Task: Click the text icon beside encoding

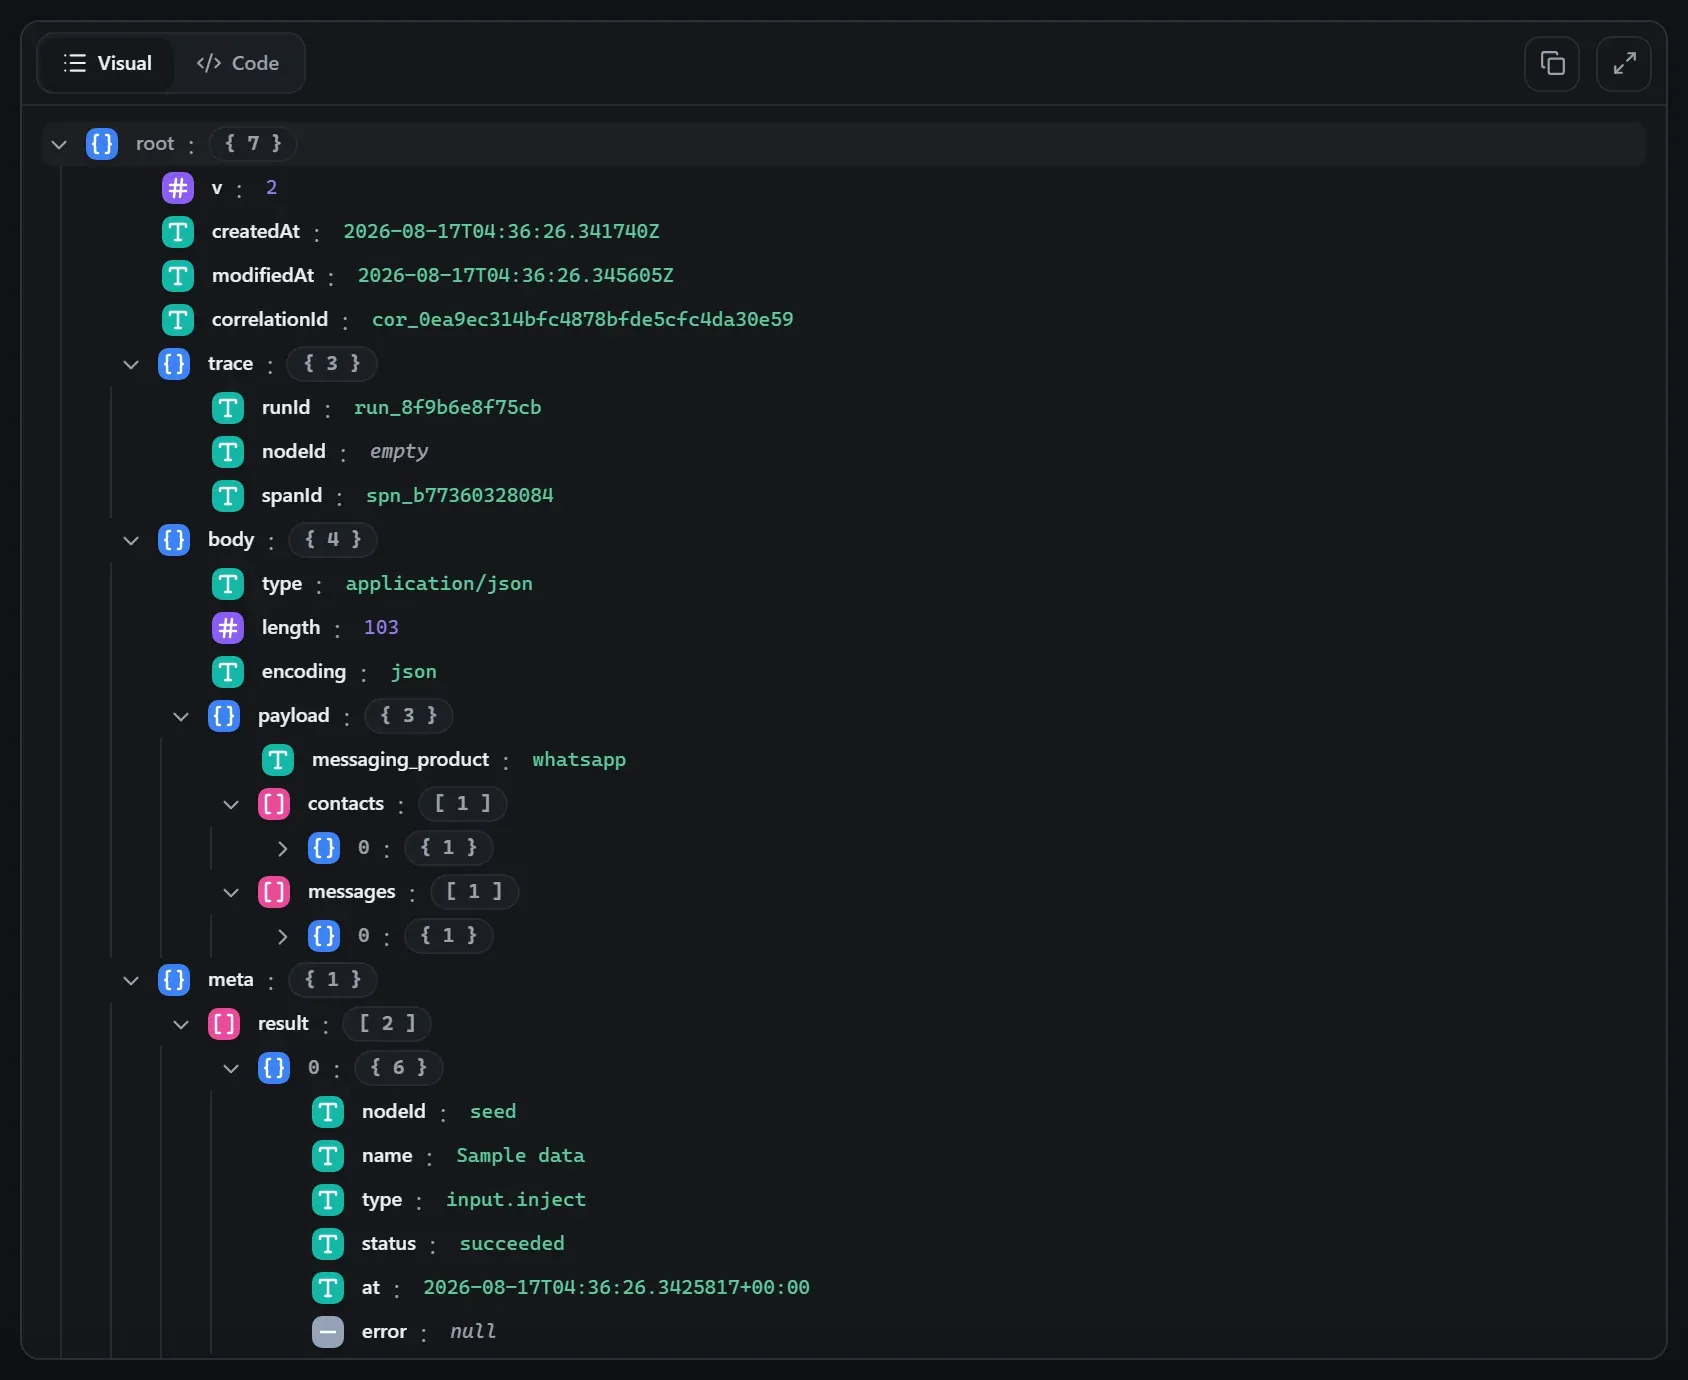Action: click(228, 672)
